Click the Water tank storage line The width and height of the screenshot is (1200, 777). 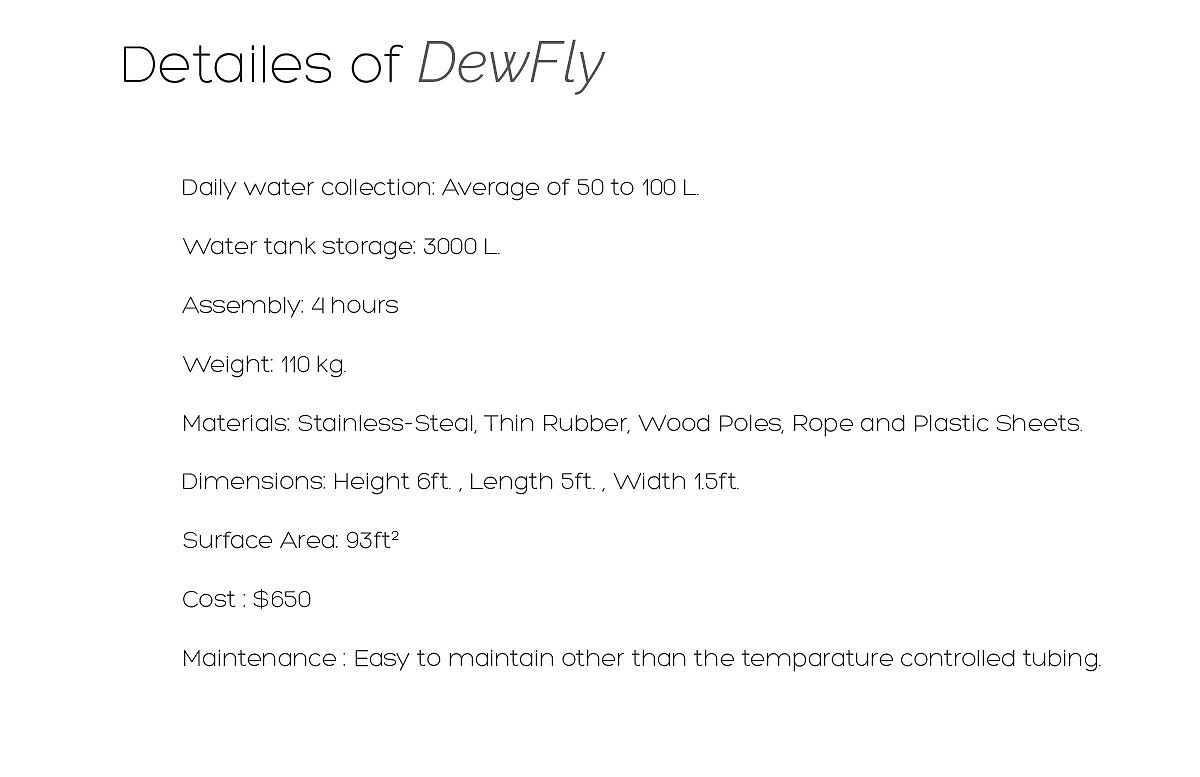(341, 247)
